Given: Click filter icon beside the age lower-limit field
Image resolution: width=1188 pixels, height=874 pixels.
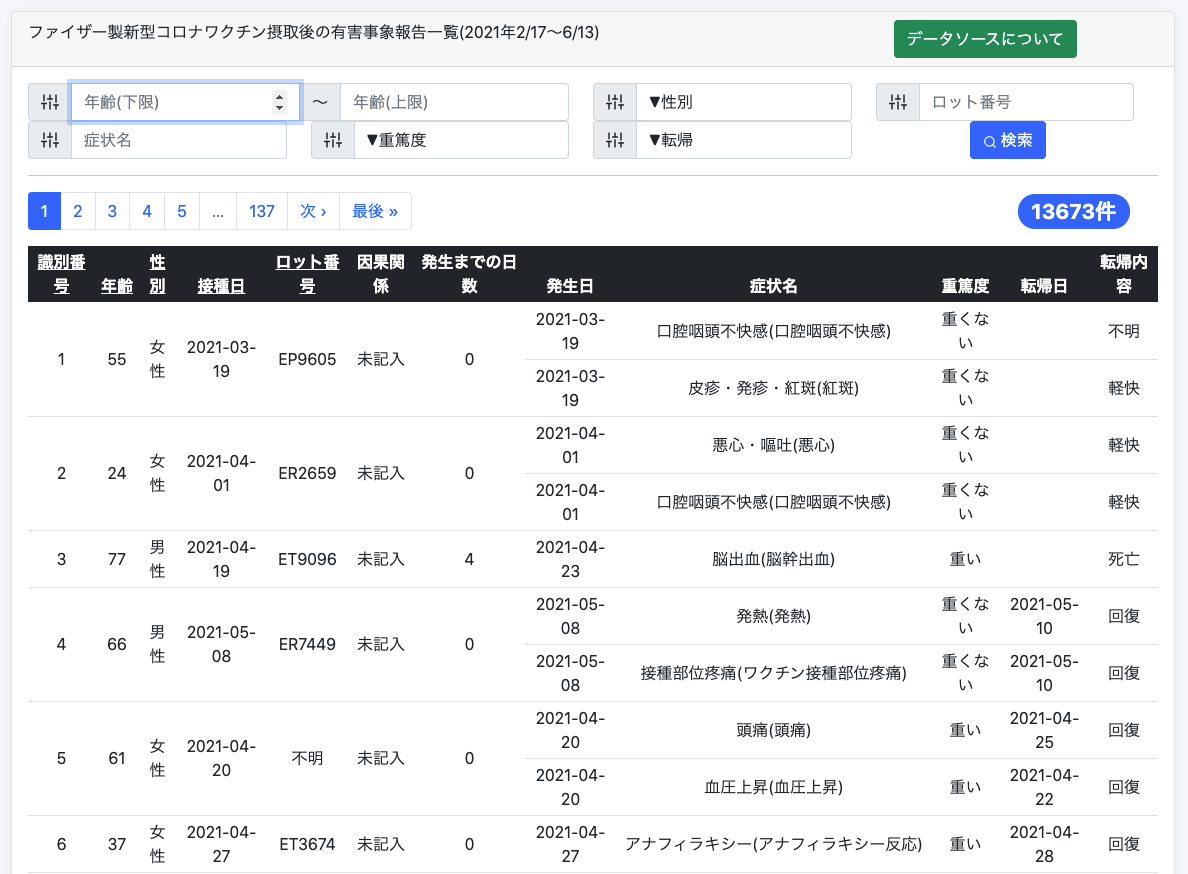Looking at the screenshot, I should (x=50, y=102).
